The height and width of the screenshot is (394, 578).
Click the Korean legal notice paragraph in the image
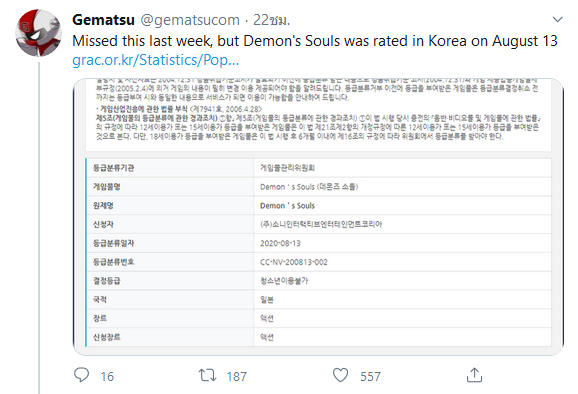coord(318,109)
